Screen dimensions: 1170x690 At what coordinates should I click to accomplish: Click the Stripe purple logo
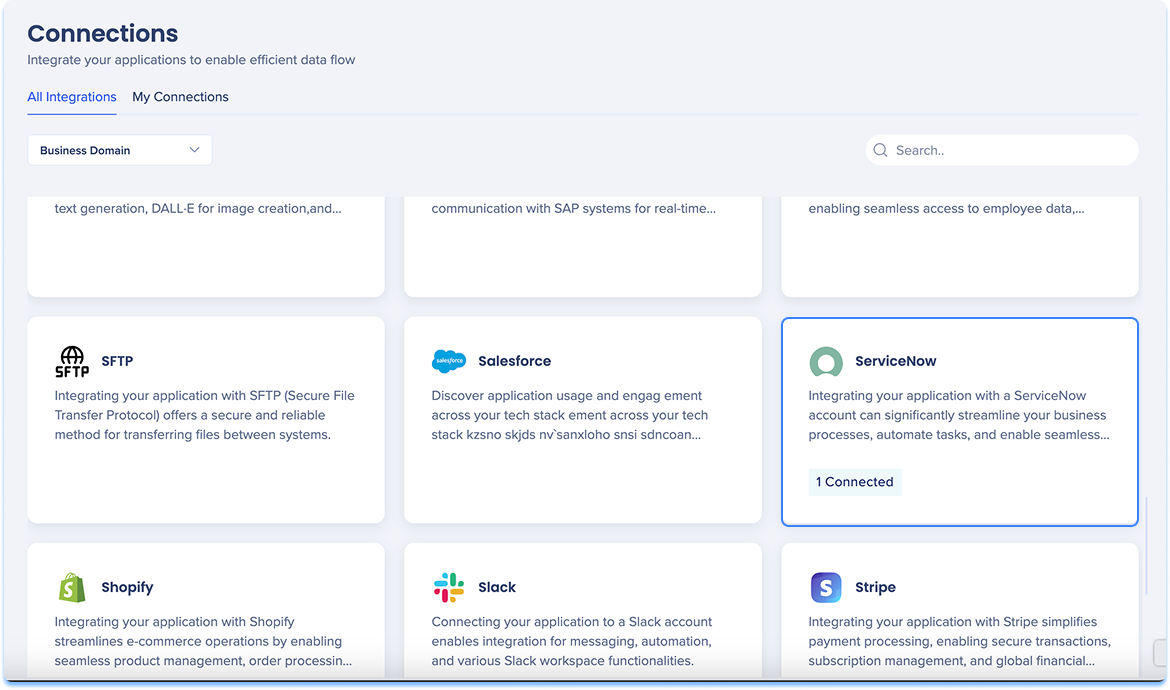pyautogui.click(x=825, y=588)
